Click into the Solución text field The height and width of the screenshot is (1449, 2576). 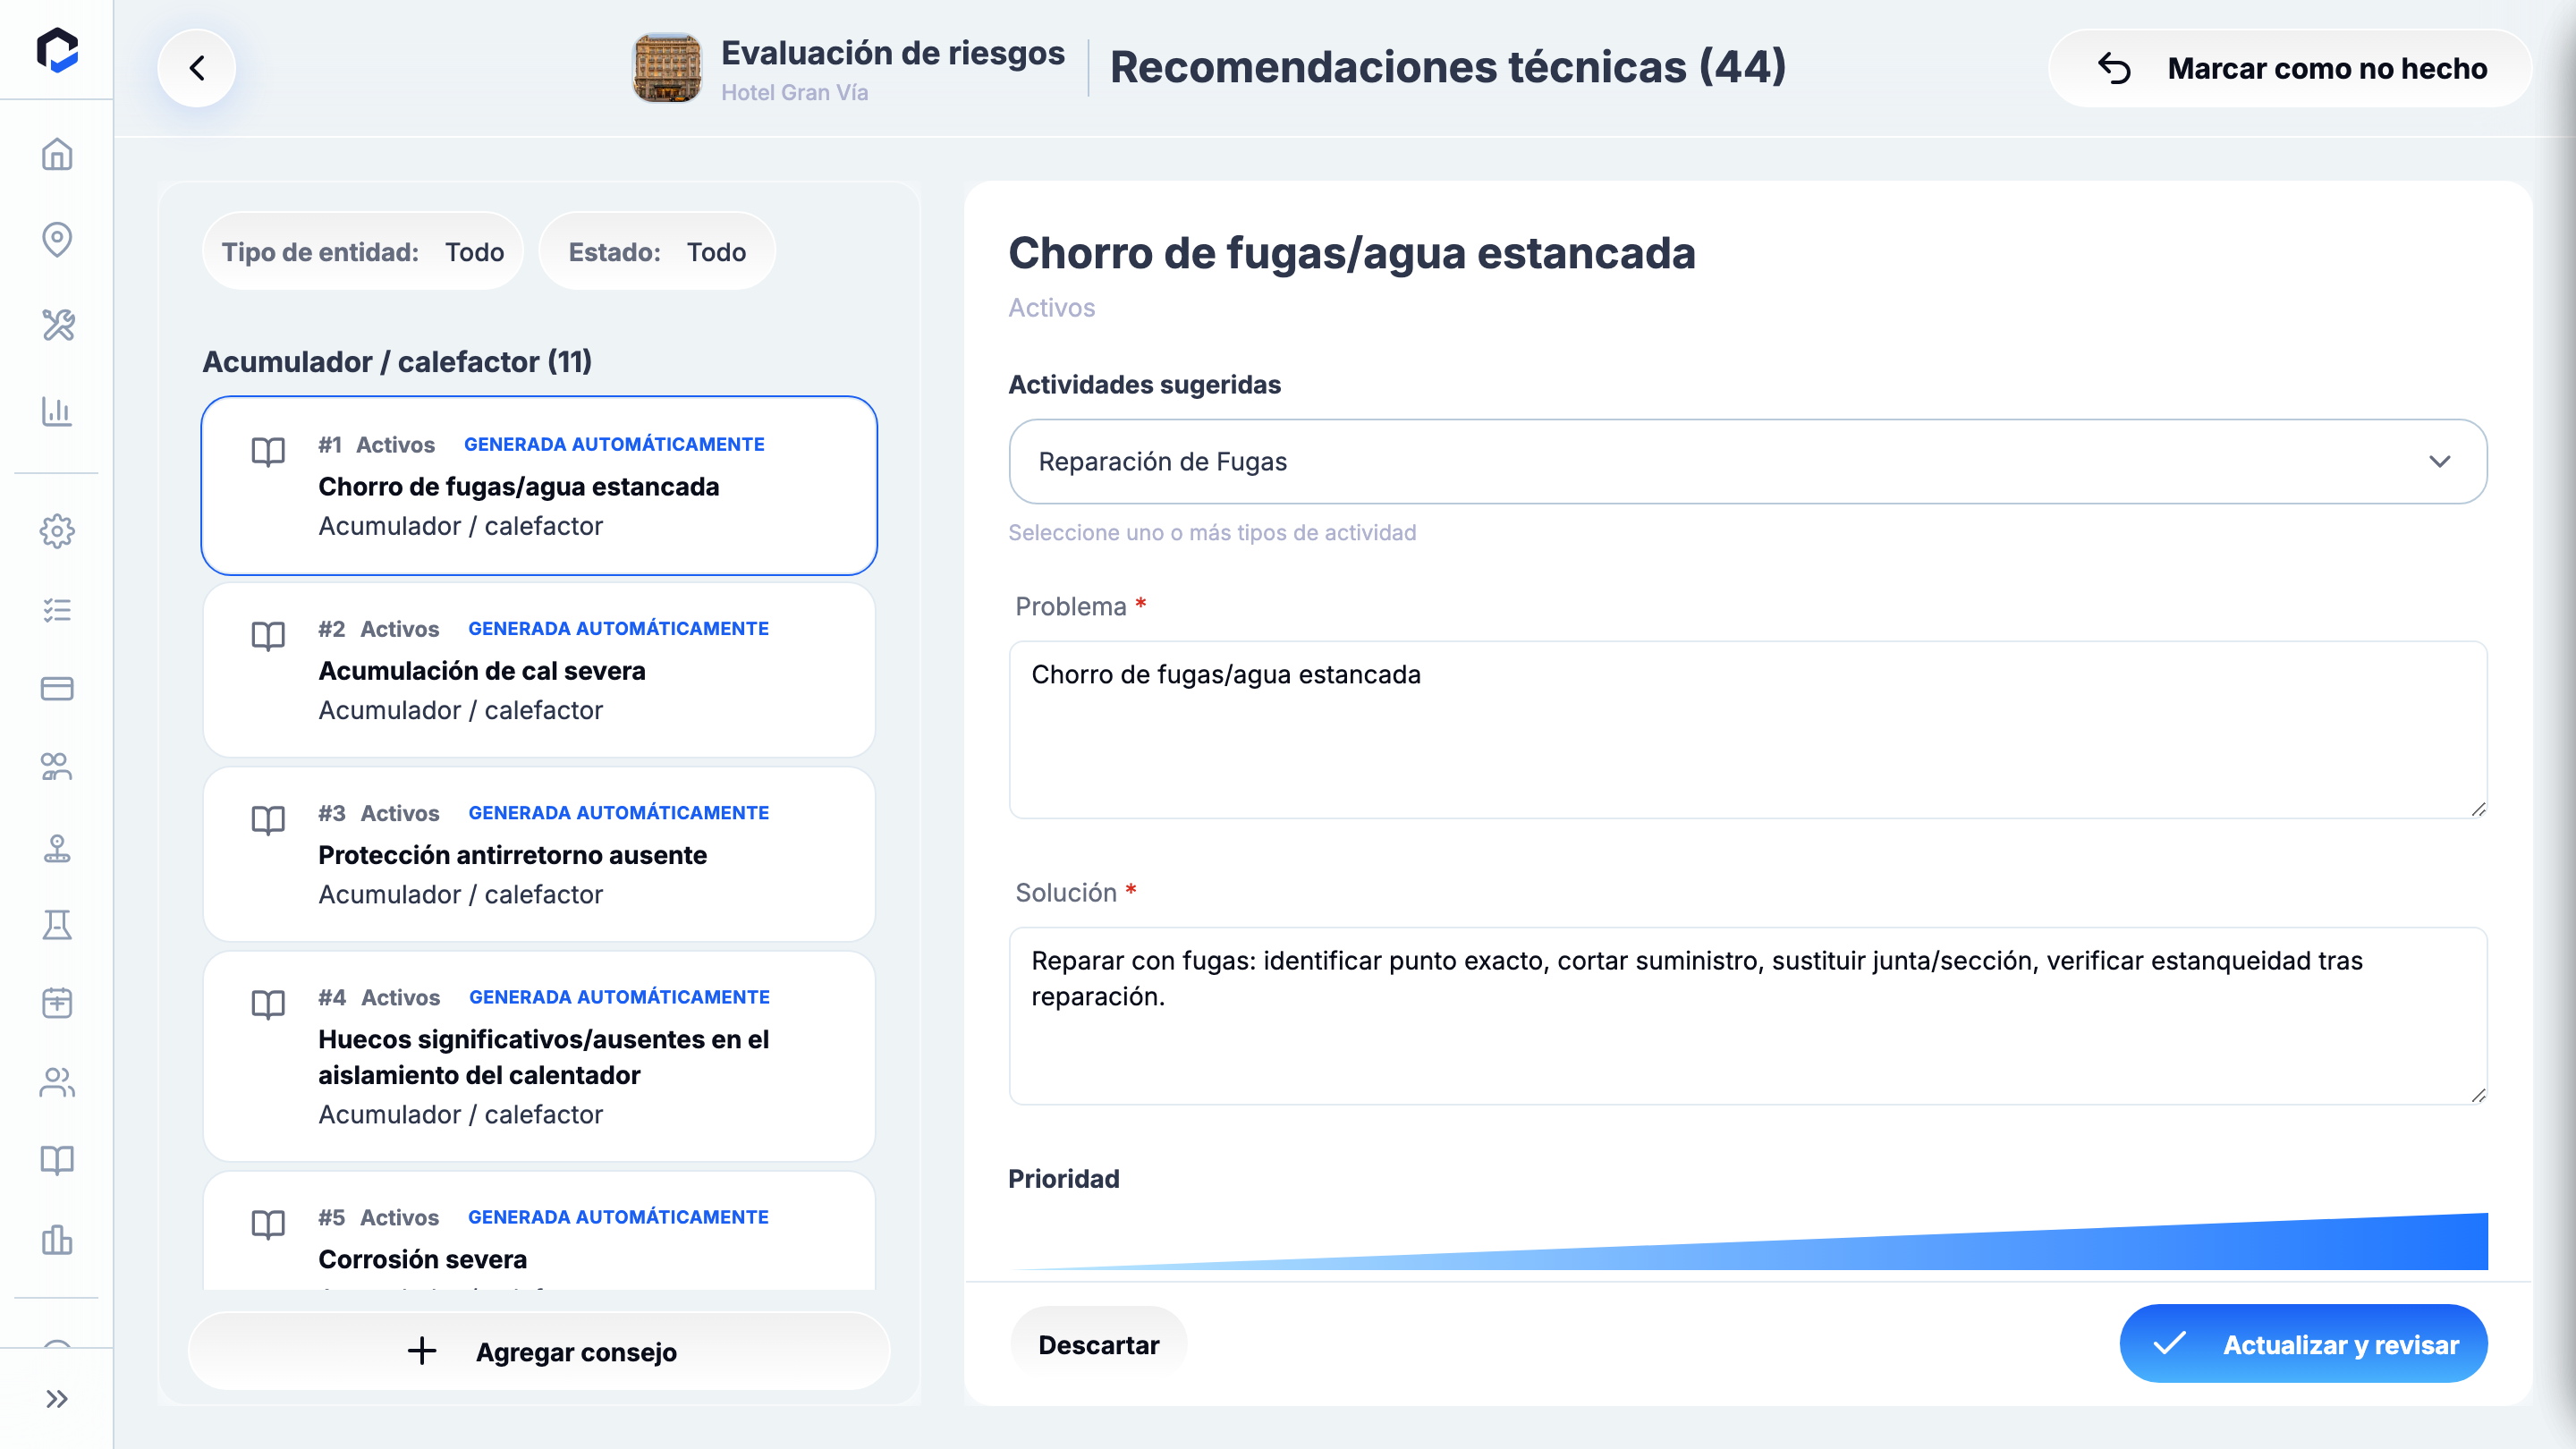(x=1748, y=1016)
